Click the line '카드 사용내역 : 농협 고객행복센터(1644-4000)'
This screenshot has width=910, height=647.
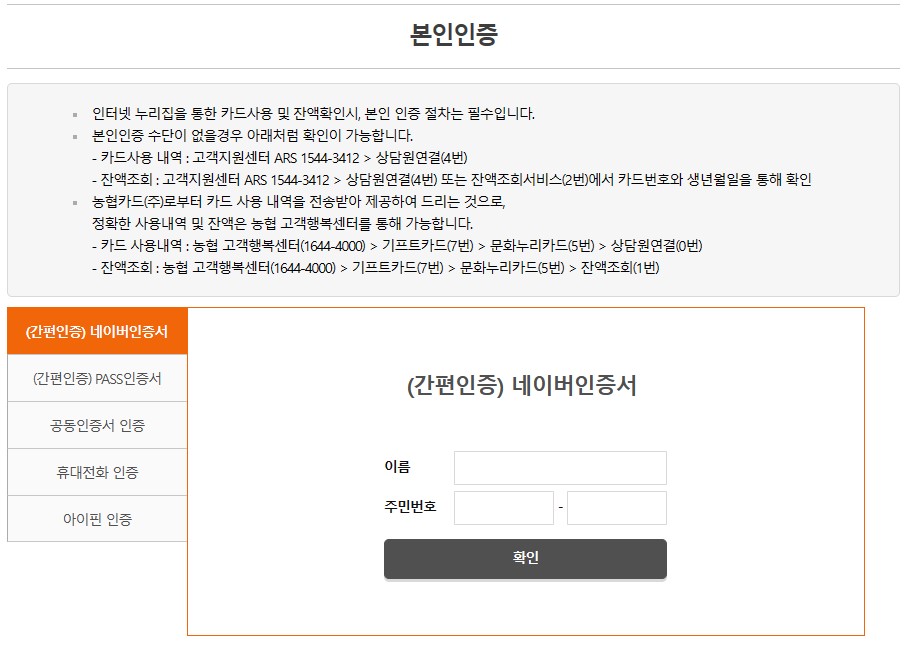pos(397,245)
